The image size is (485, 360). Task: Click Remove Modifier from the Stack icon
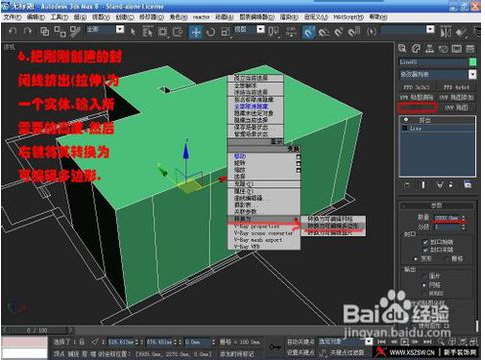pyautogui.click(x=451, y=185)
